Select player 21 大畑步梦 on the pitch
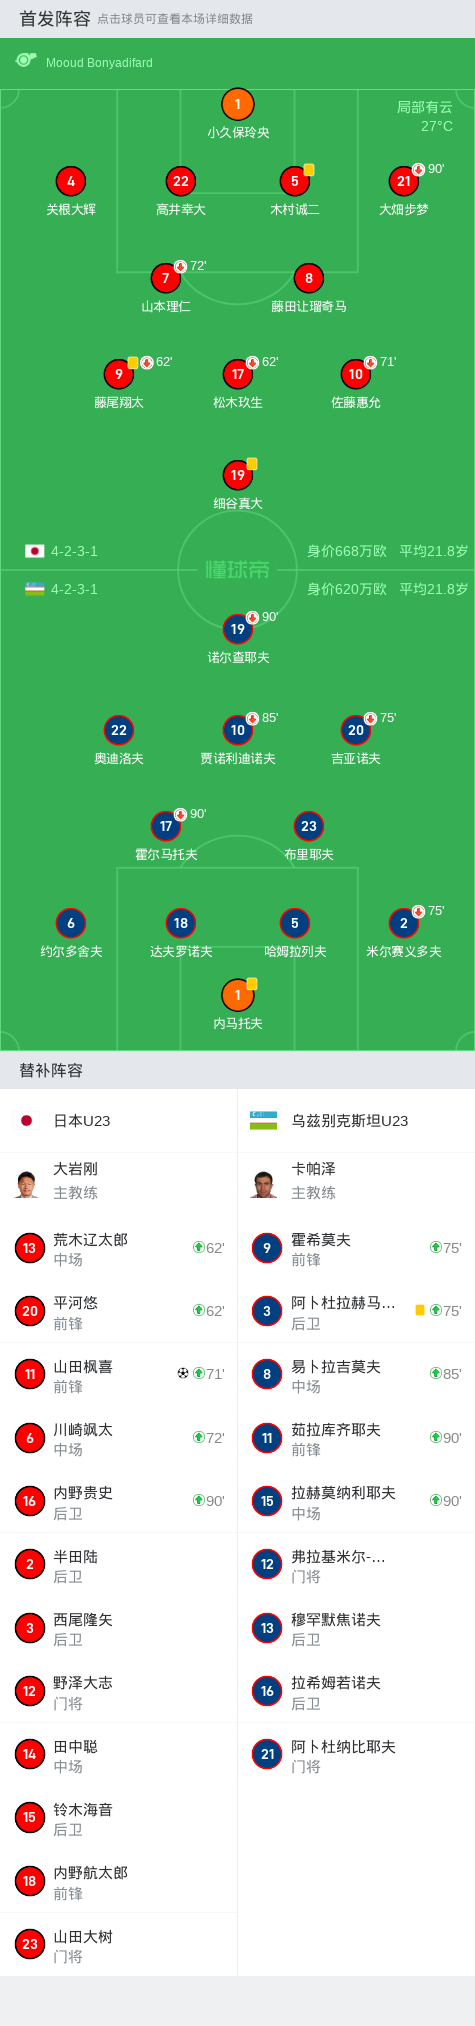This screenshot has height=2026, width=475. tap(403, 182)
